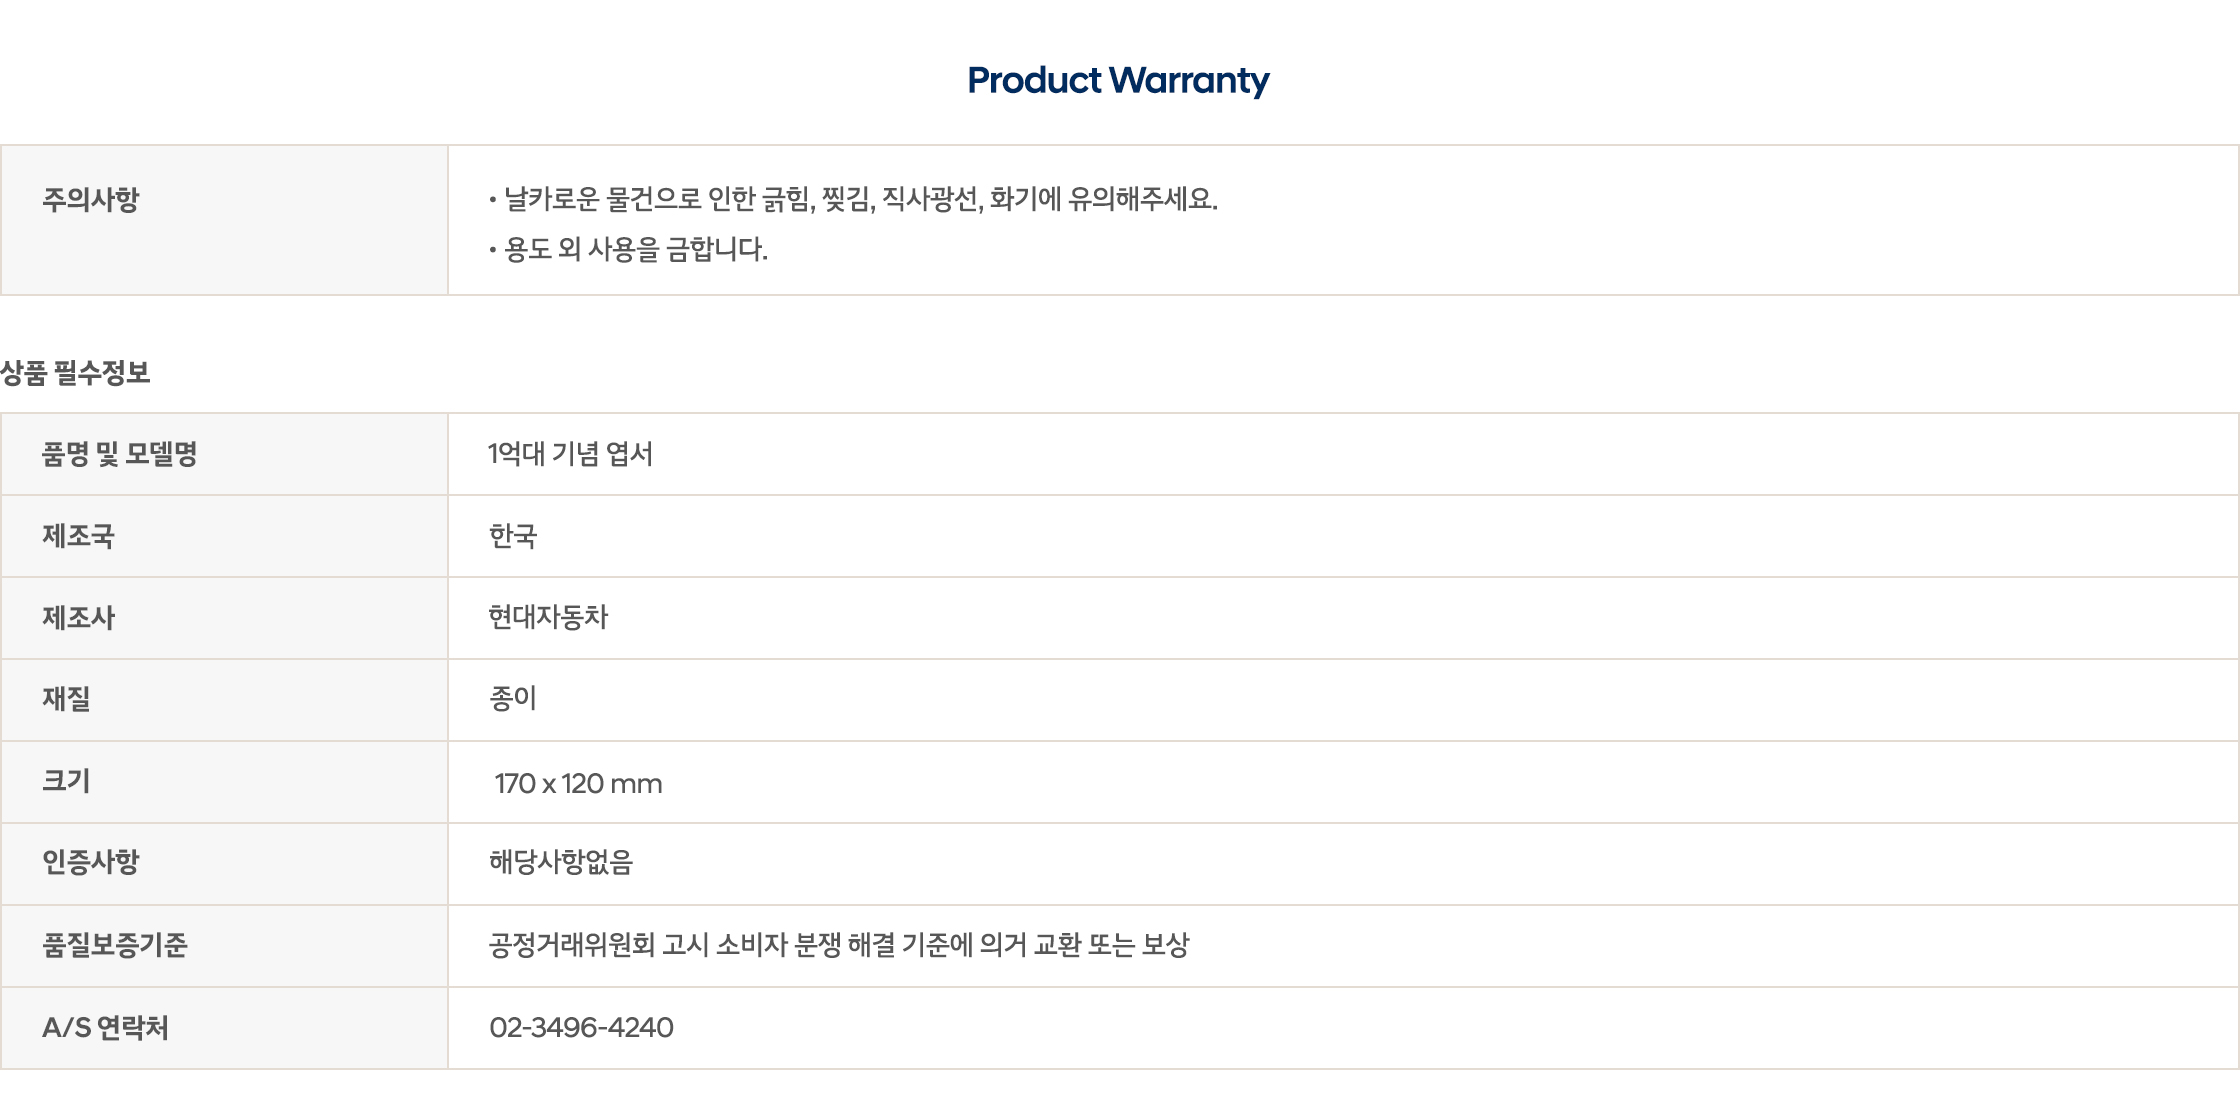Select the 주의사항 label cell

[224, 220]
